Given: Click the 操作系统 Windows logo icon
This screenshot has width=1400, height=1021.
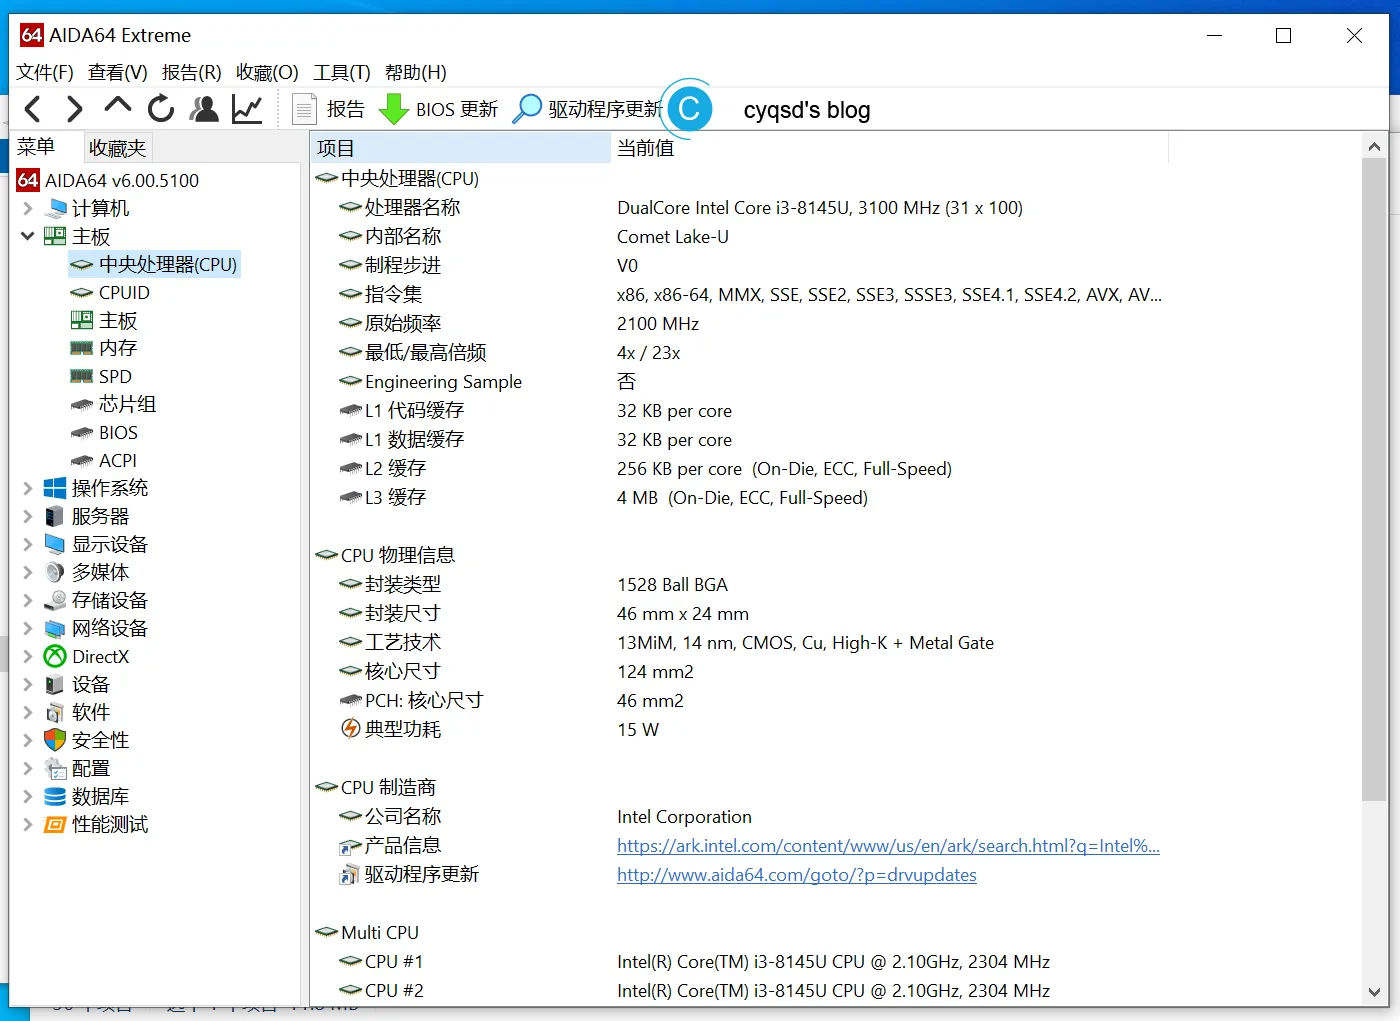Looking at the screenshot, I should [55, 488].
